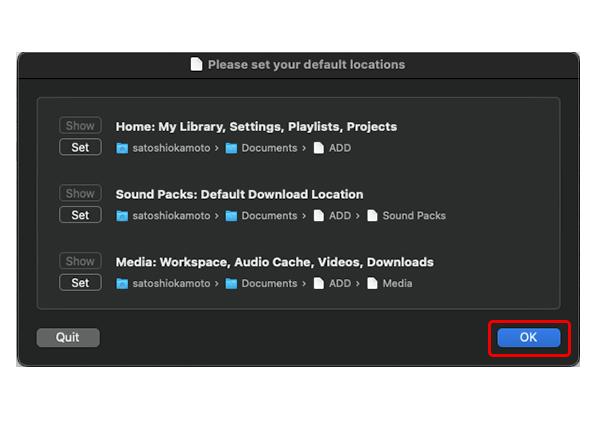The image size is (600, 429).
Task: Click Show for Sound Packs location
Action: pyautogui.click(x=80, y=193)
